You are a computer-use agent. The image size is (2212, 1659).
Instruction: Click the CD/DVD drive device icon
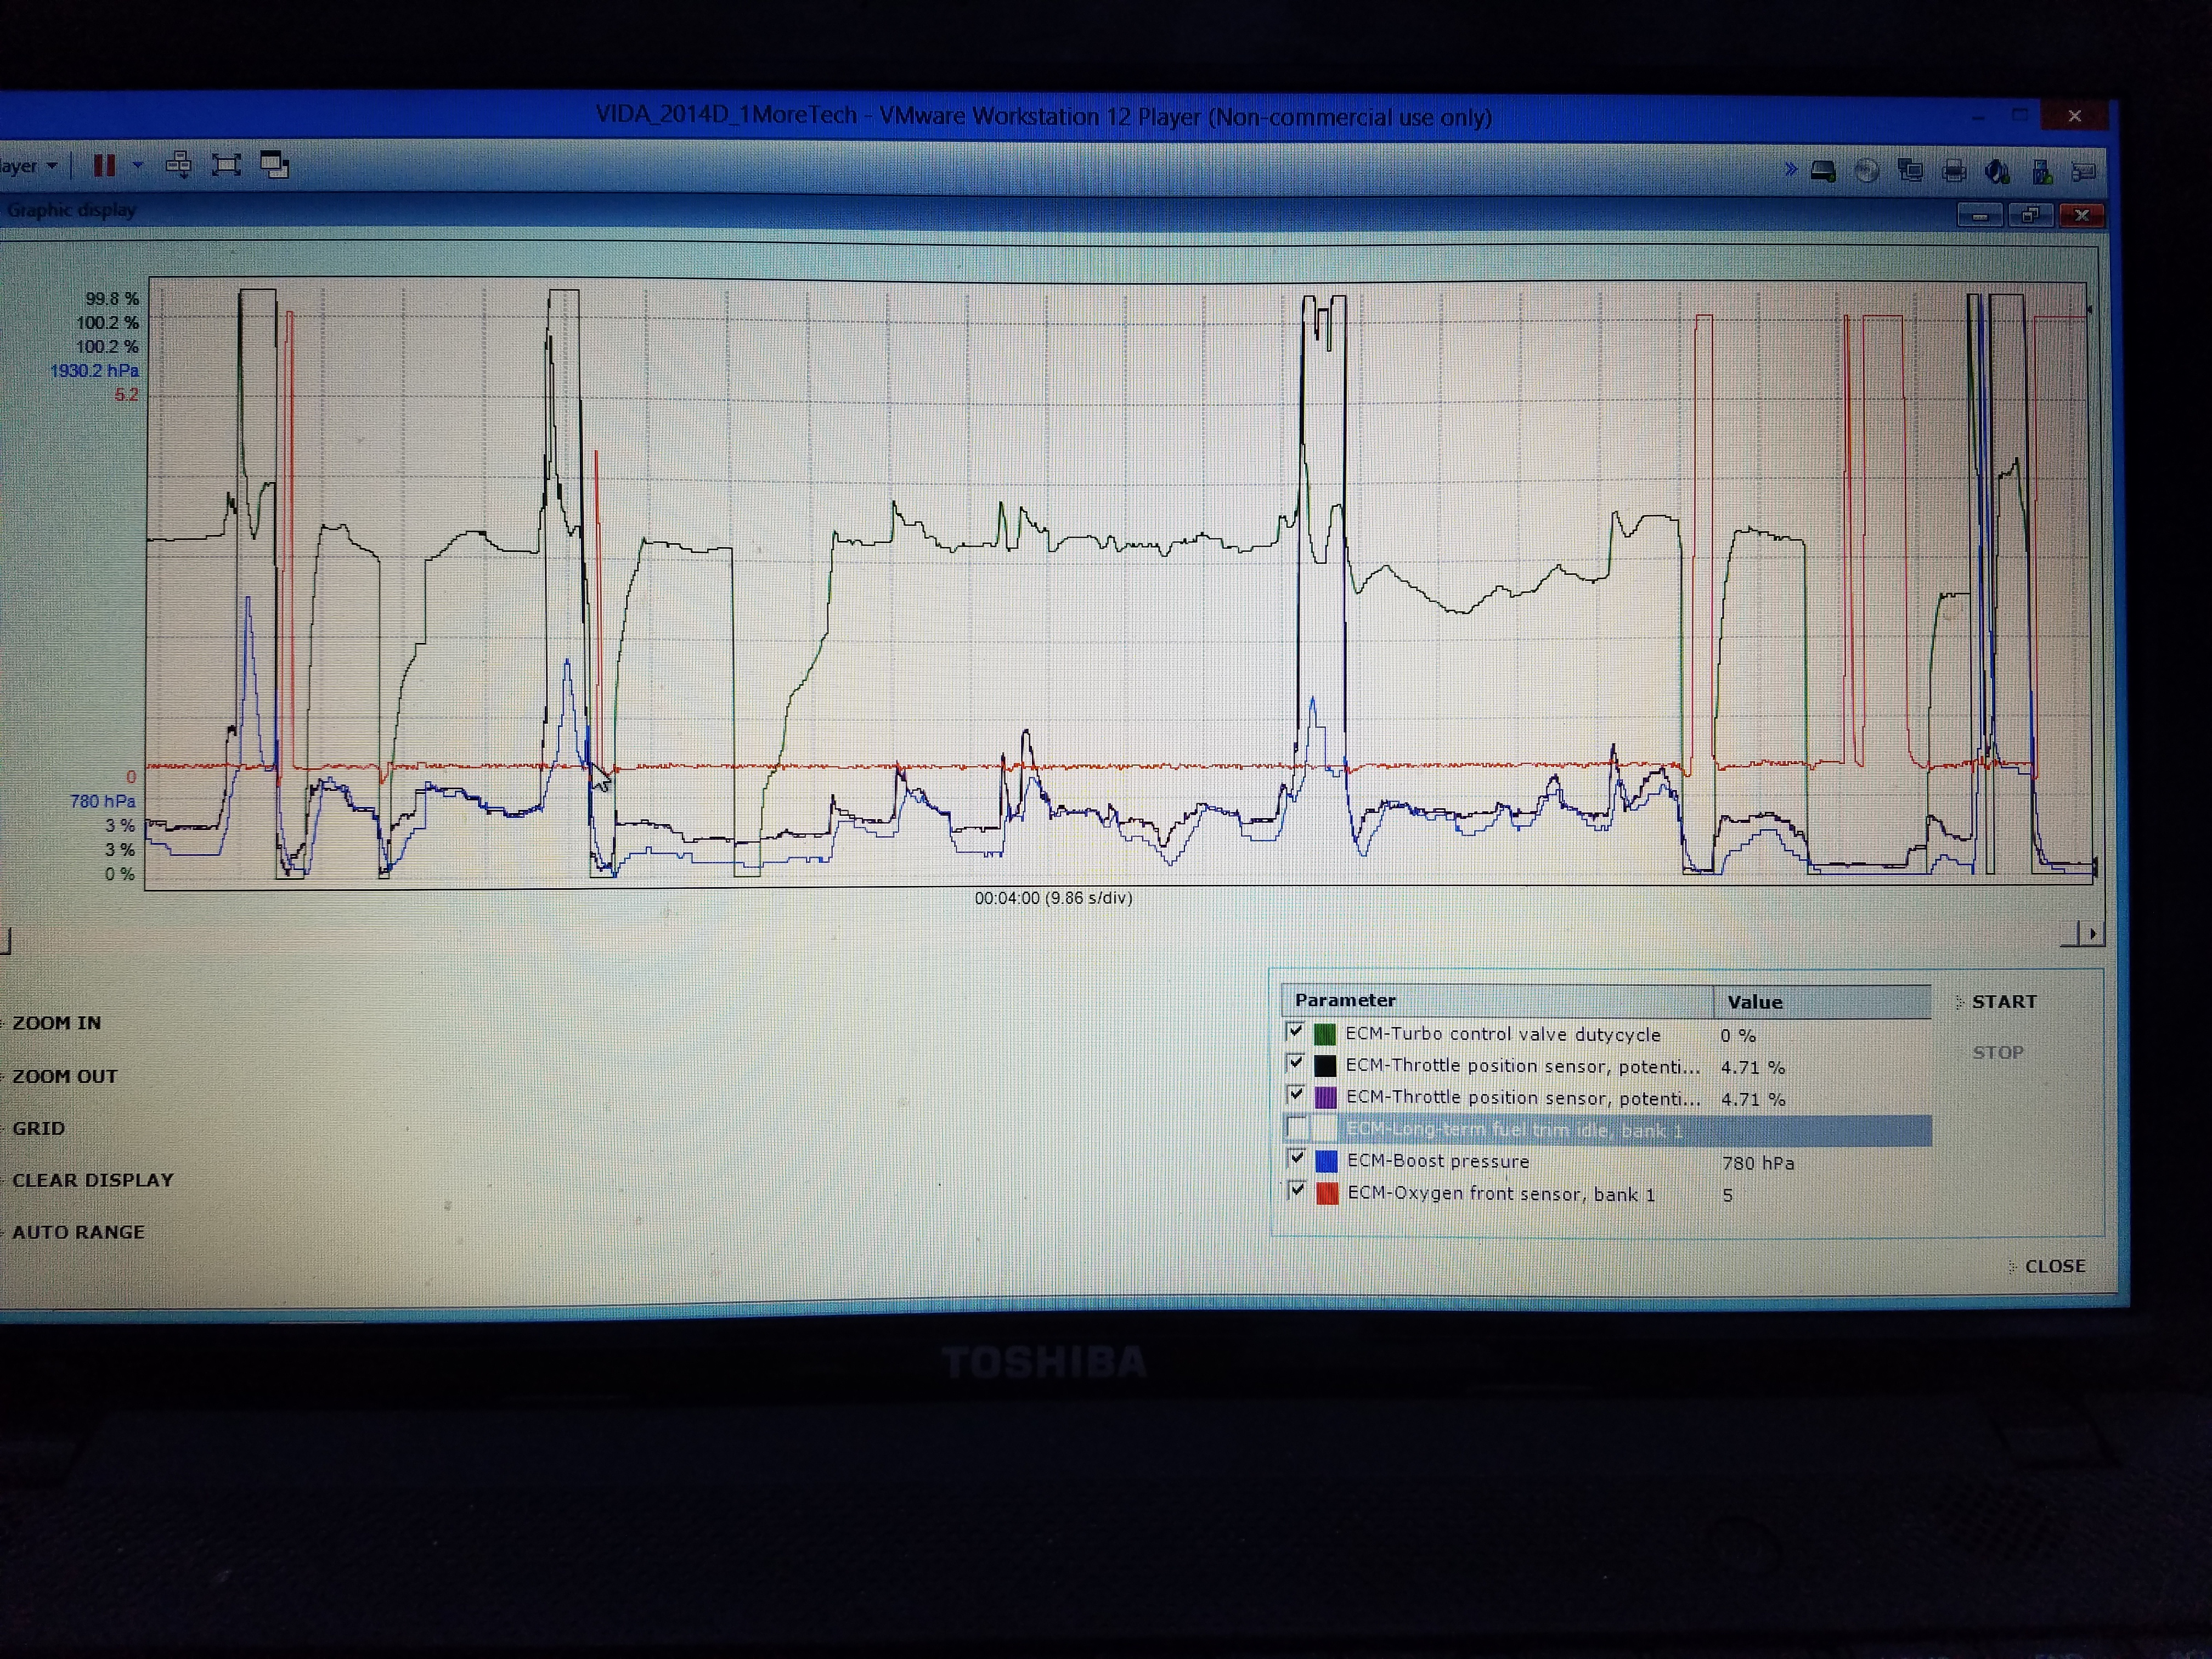tap(1866, 172)
